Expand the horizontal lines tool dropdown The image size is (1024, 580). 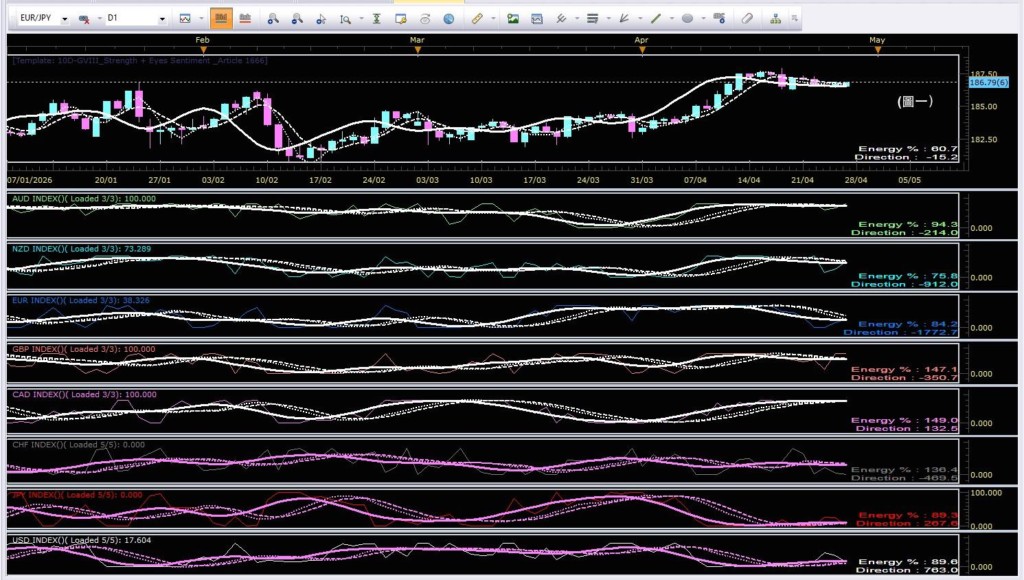[608, 19]
